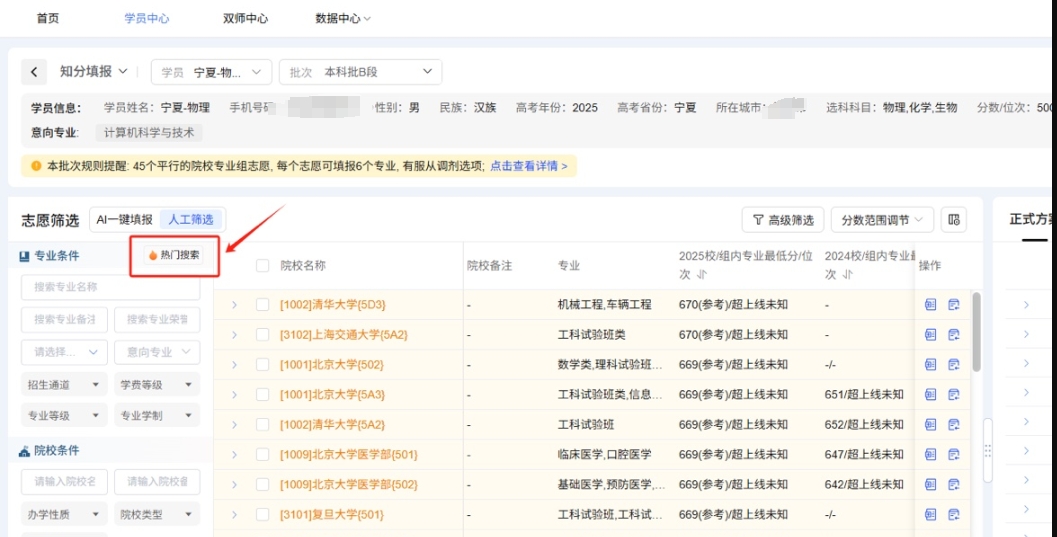Toggle select-all checkbox in 院校名称 header

(262, 266)
